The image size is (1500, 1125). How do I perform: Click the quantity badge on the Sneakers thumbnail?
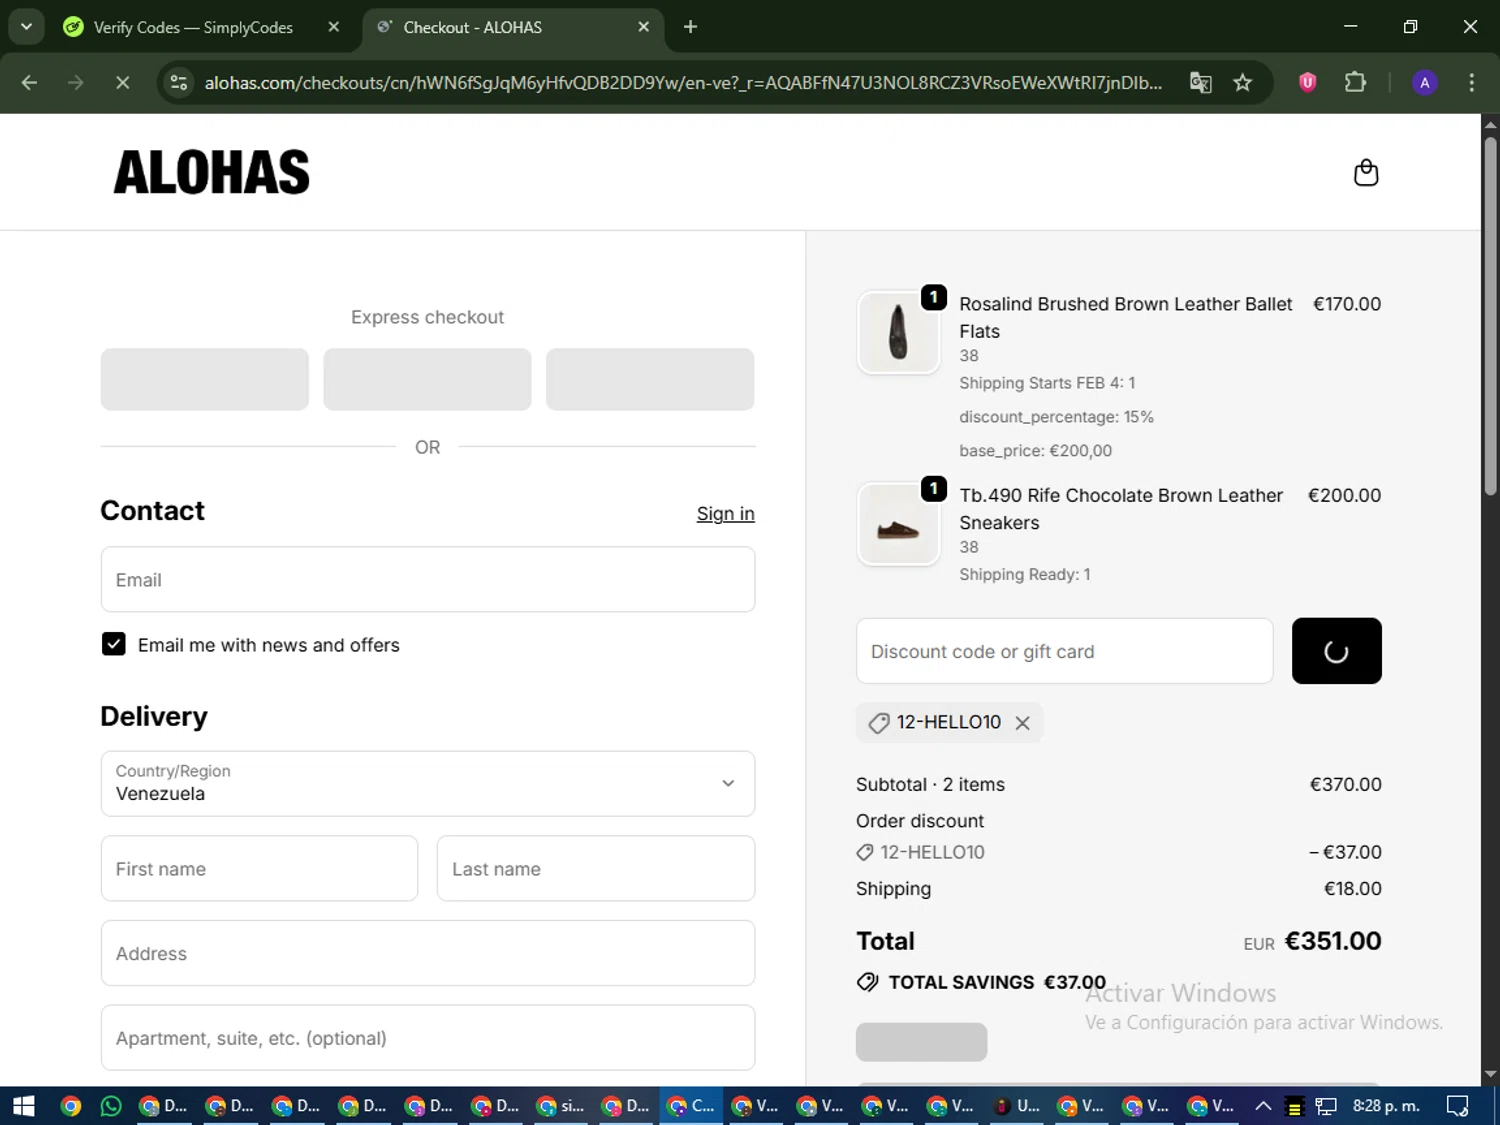(x=933, y=488)
